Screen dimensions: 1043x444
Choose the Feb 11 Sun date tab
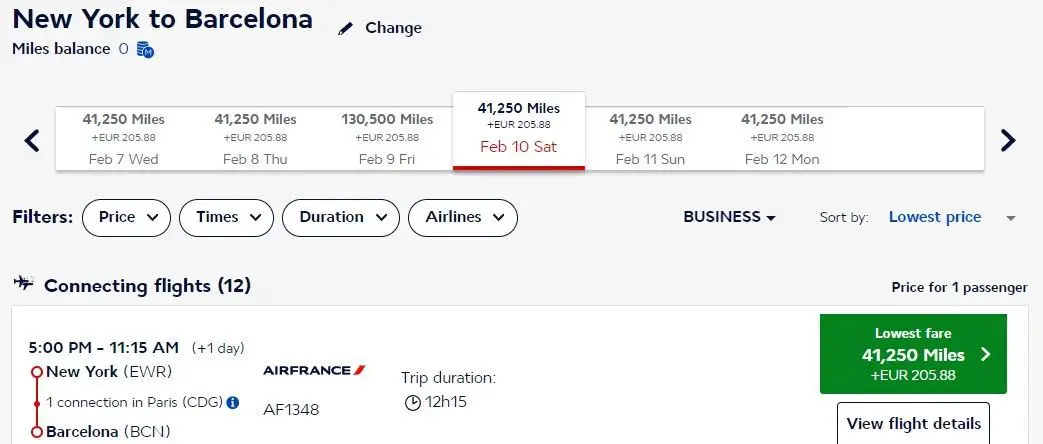[x=651, y=138]
